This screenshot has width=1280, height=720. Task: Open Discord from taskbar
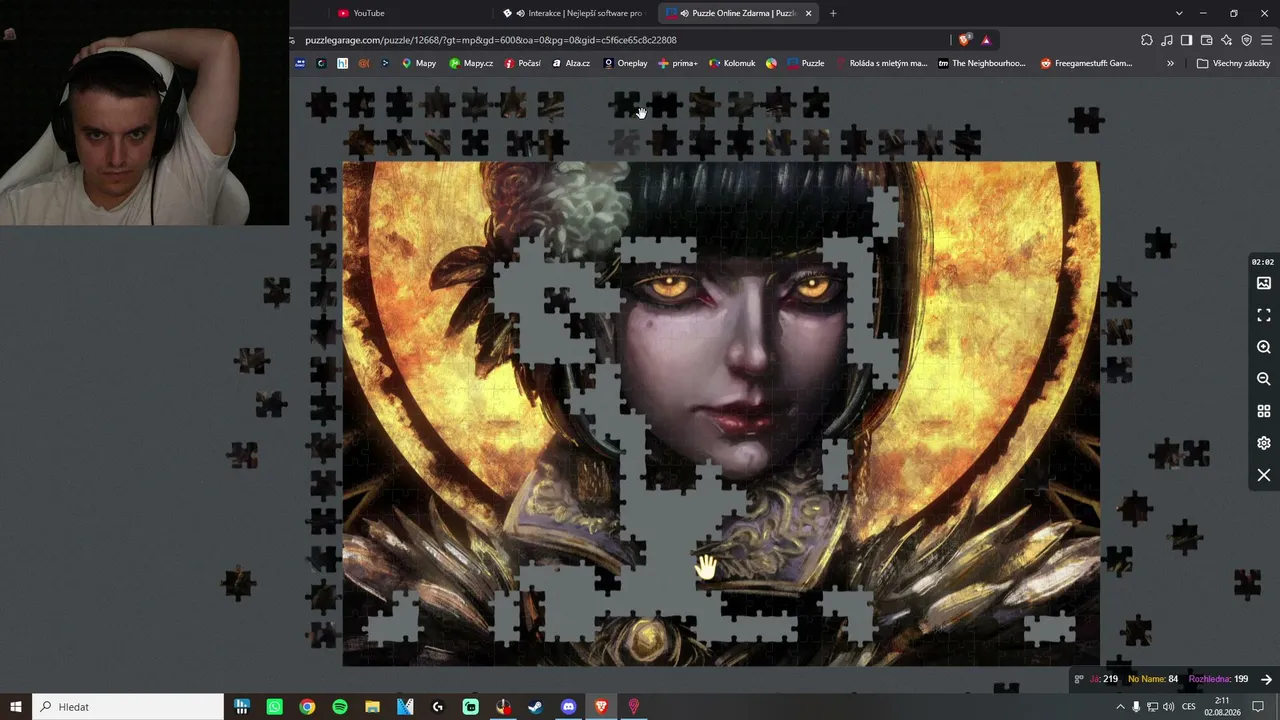[x=569, y=707]
